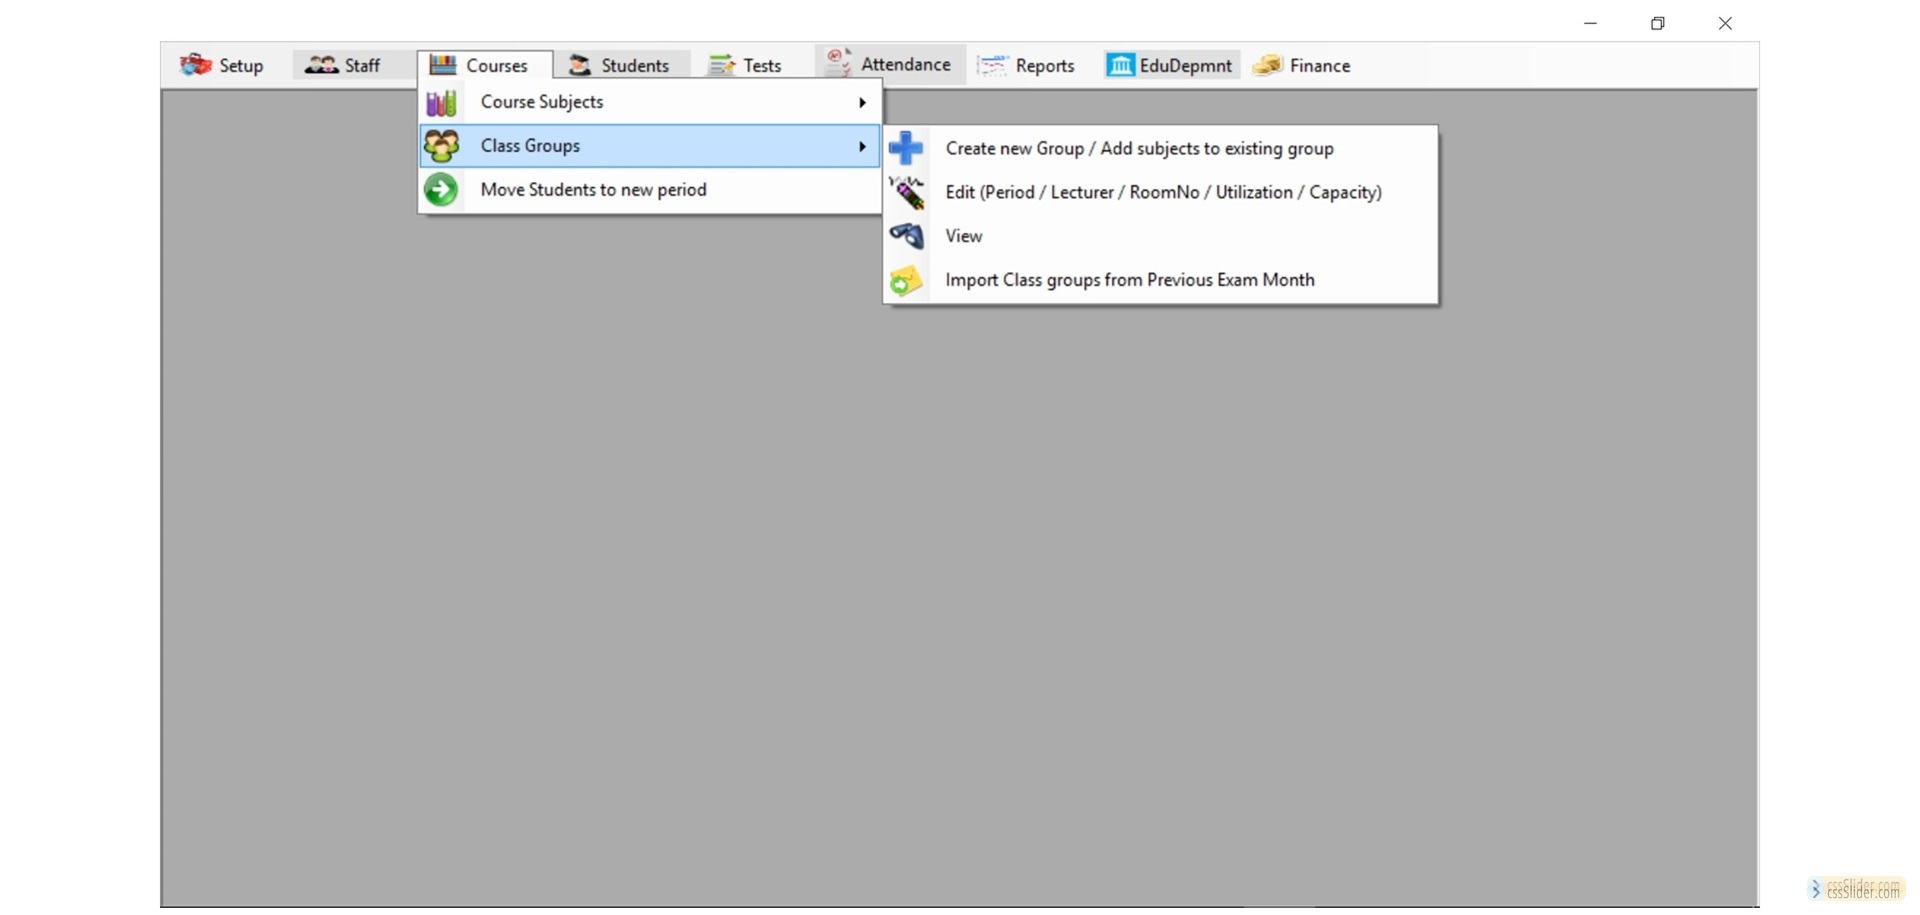Follow the cssSlider.com watermark link
The width and height of the screenshot is (1920, 915).
[x=1856, y=889]
